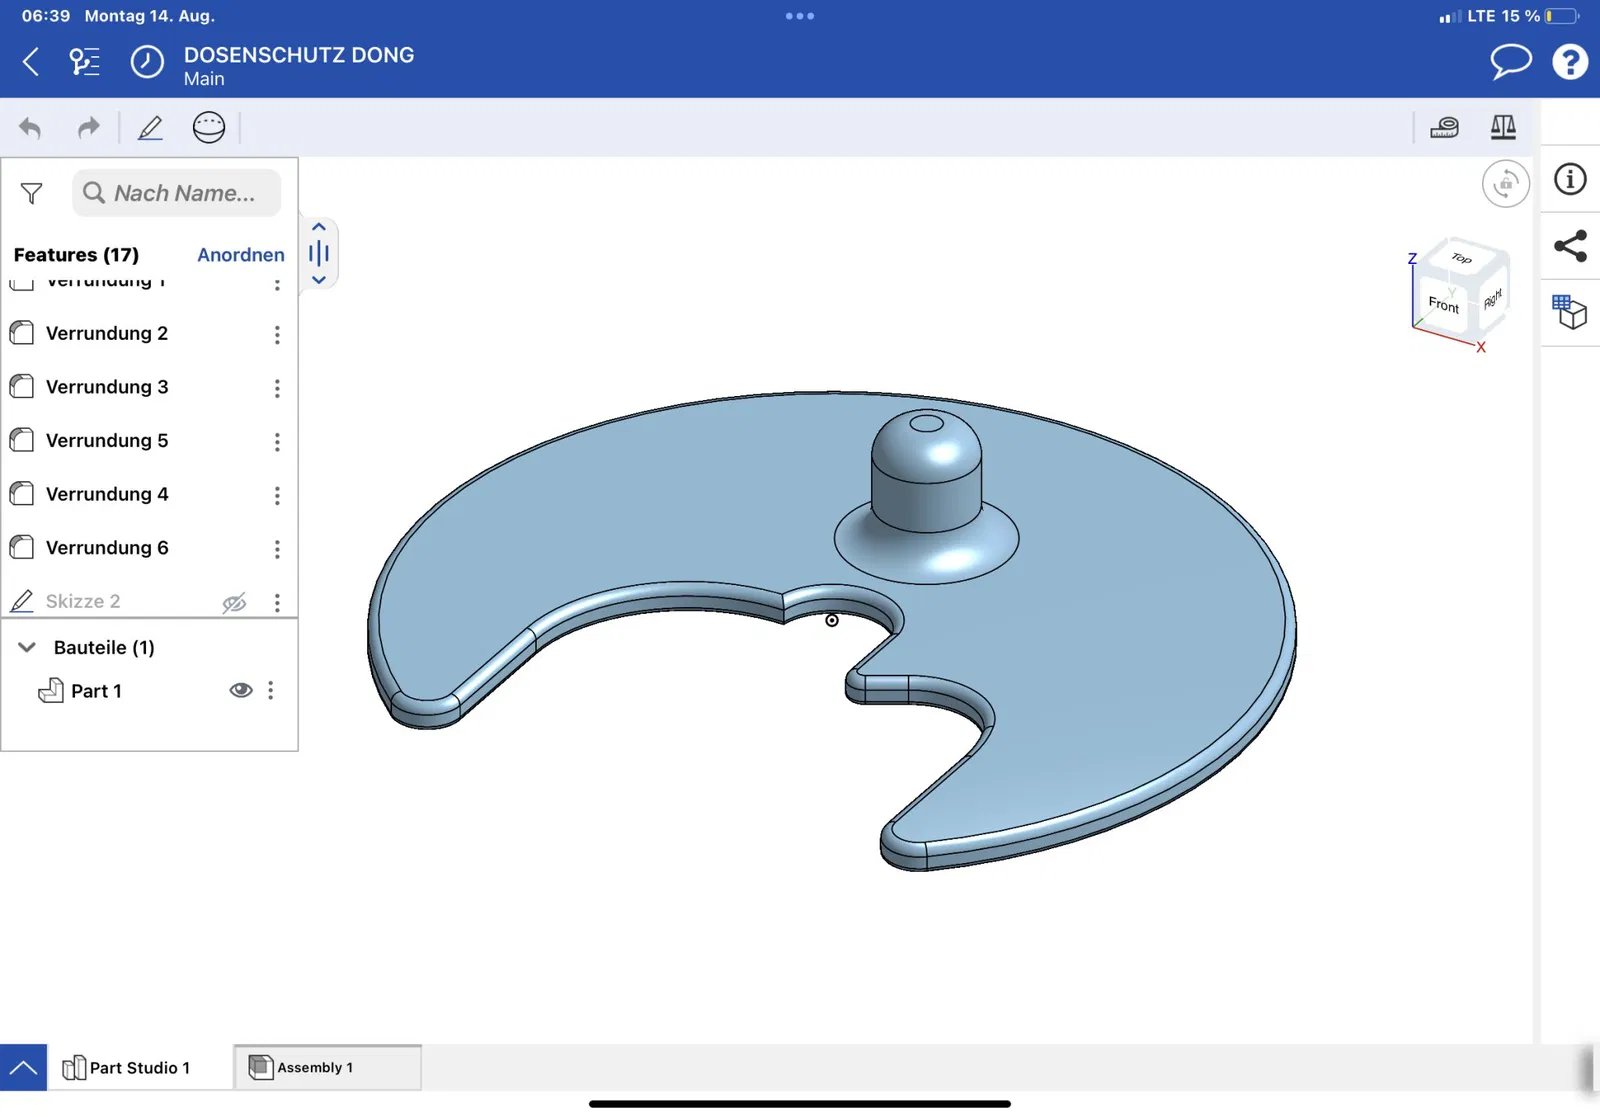The image size is (1600, 1117).
Task: Expand the tab manager chevron
Action: click(23, 1068)
